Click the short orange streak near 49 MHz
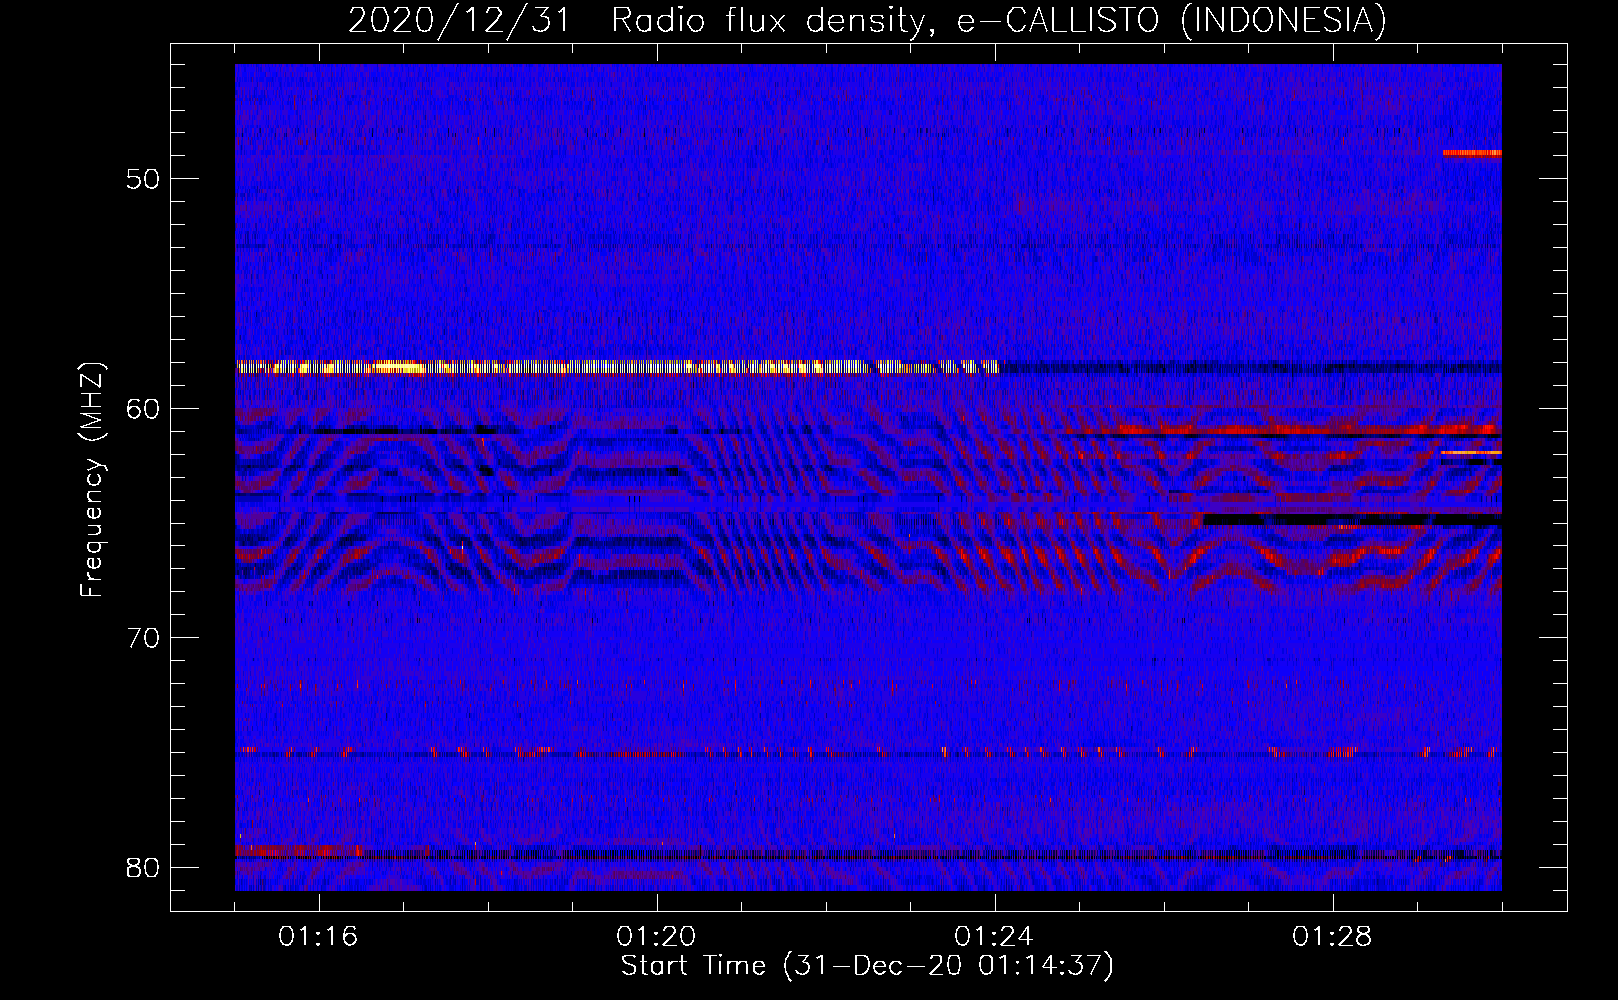Viewport: 1618px width, 1000px height. coord(1472,153)
